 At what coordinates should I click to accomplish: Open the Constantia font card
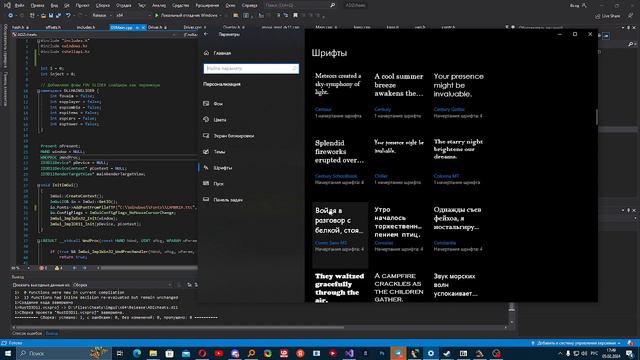[458, 235]
